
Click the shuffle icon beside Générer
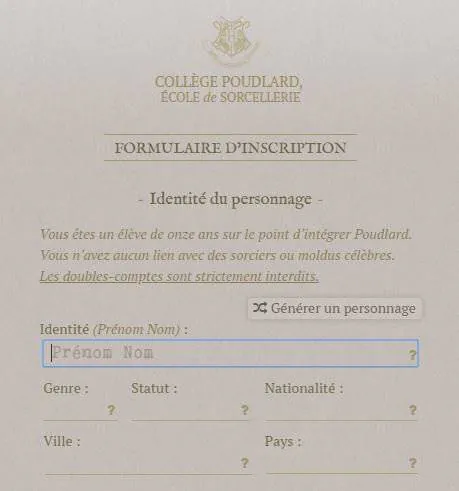point(260,308)
